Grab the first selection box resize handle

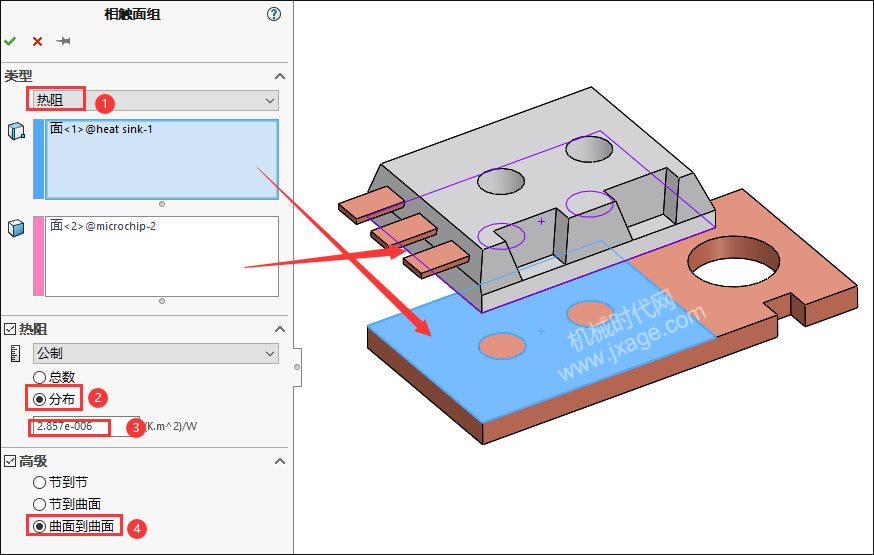click(162, 204)
